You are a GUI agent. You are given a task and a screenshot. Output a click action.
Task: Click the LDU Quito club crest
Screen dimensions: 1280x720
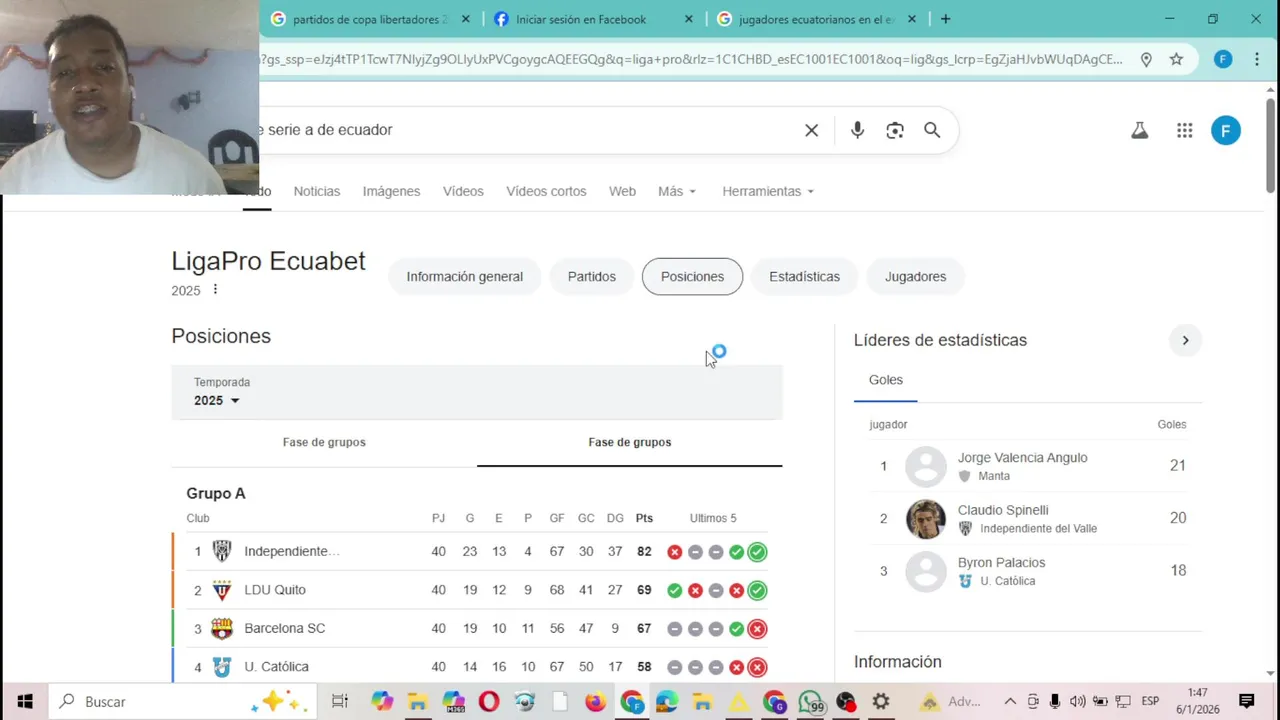(x=222, y=590)
